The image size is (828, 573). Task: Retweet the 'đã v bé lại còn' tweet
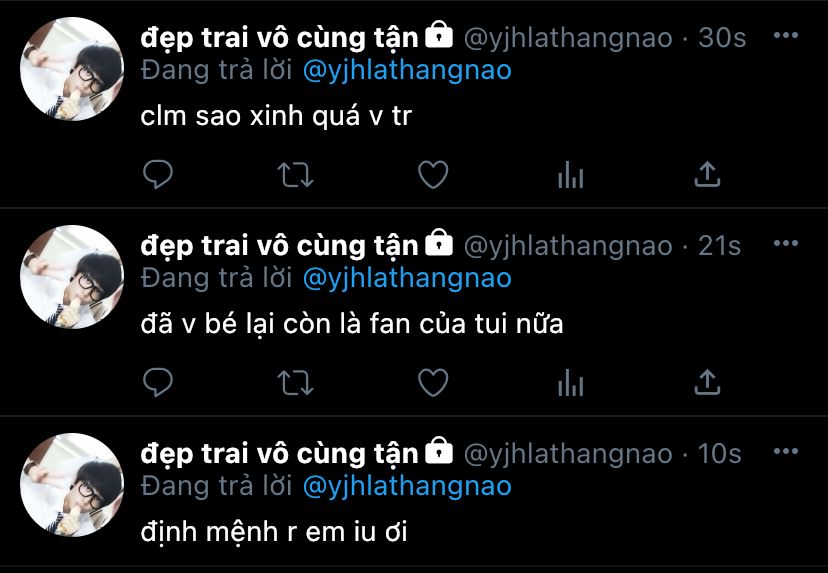[x=296, y=383]
